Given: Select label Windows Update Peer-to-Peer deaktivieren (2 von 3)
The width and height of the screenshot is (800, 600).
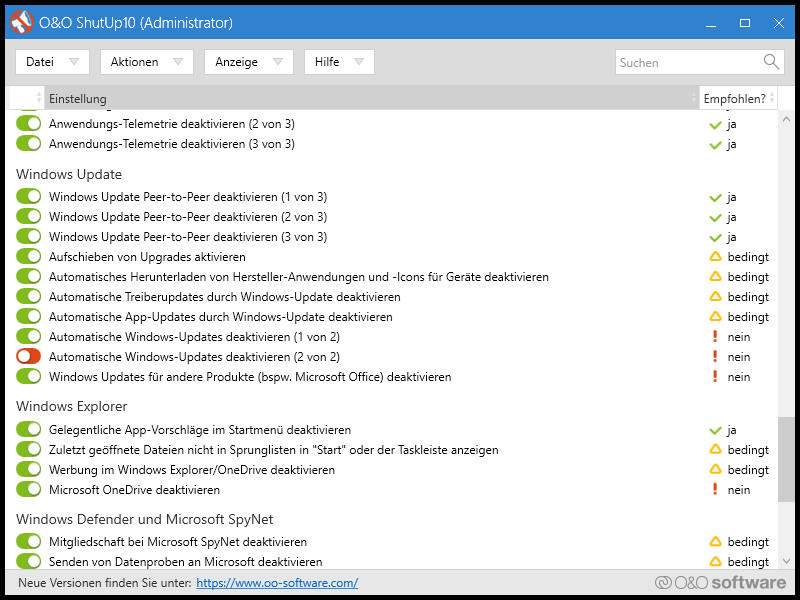Looking at the screenshot, I should pyautogui.click(x=188, y=217).
